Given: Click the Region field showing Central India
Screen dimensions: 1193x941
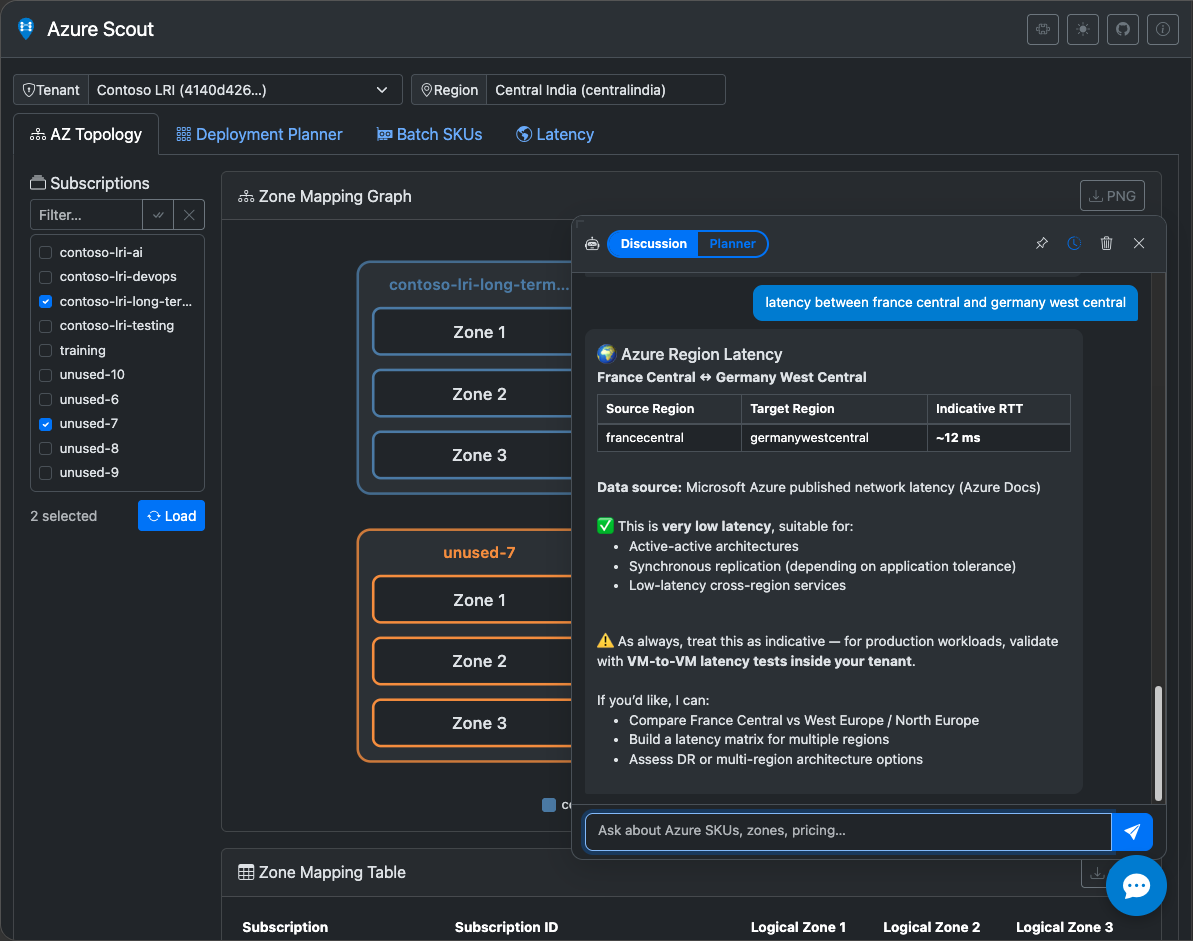Looking at the screenshot, I should (x=605, y=89).
